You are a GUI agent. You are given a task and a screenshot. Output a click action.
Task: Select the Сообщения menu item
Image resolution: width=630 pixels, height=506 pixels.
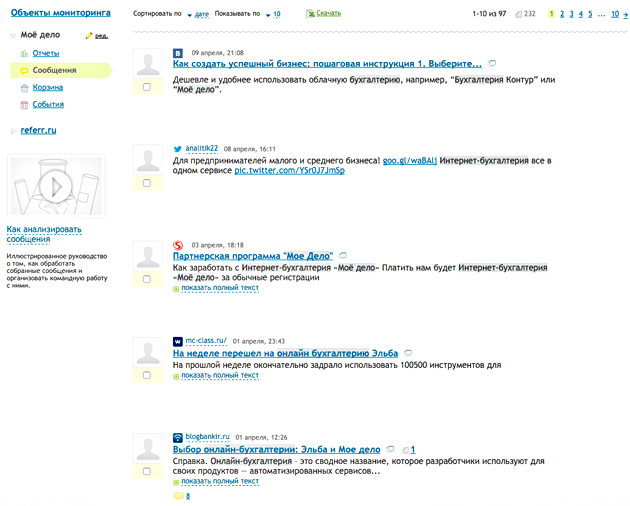point(61,70)
